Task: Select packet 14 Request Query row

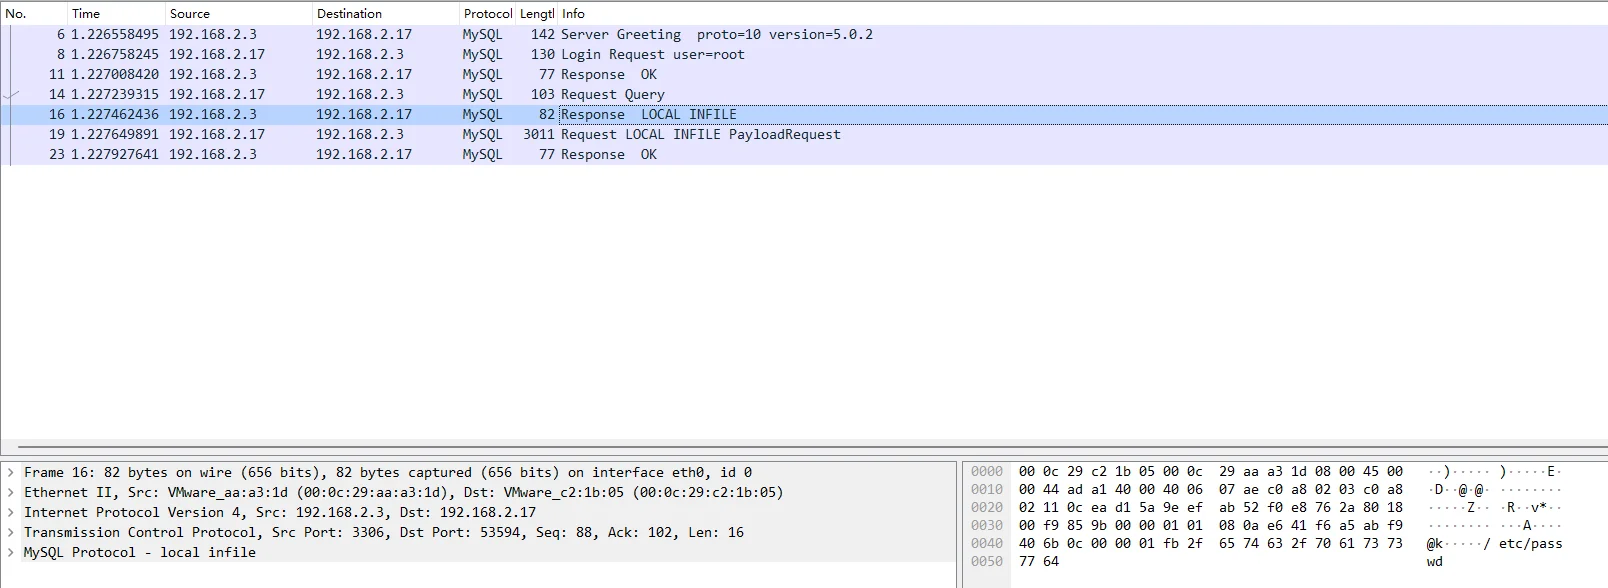Action: [x=612, y=94]
